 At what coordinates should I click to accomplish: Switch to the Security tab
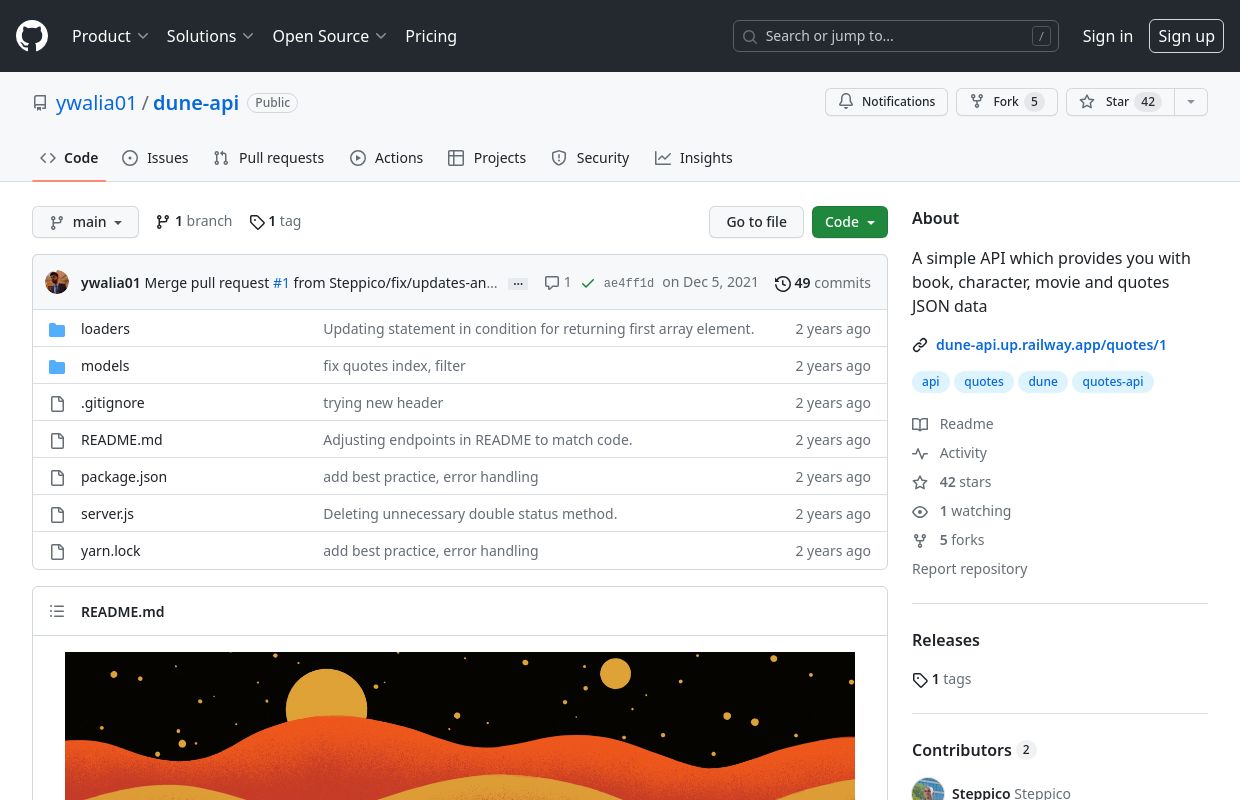coord(590,158)
